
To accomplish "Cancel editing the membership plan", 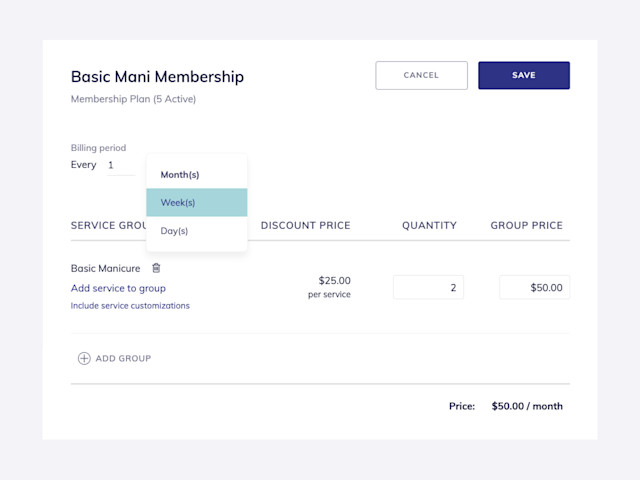I will click(x=421, y=75).
